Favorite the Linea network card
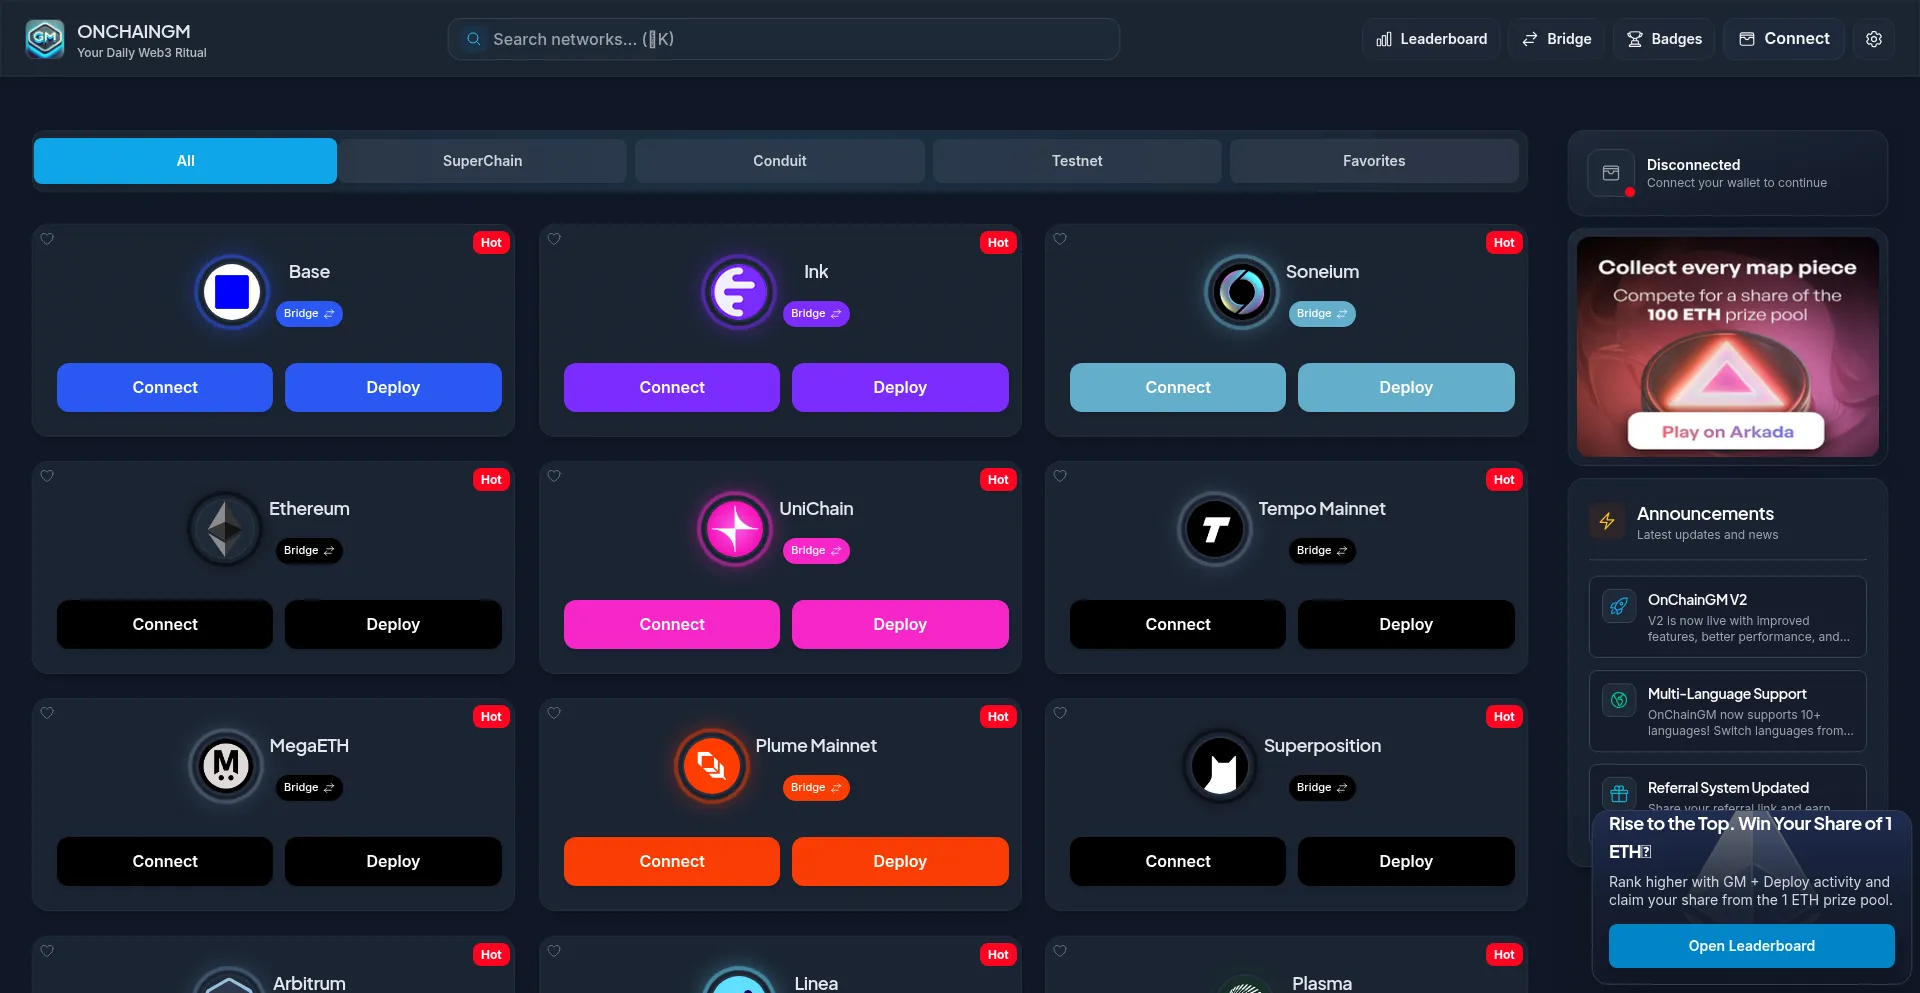The width and height of the screenshot is (1920, 993). tap(554, 951)
